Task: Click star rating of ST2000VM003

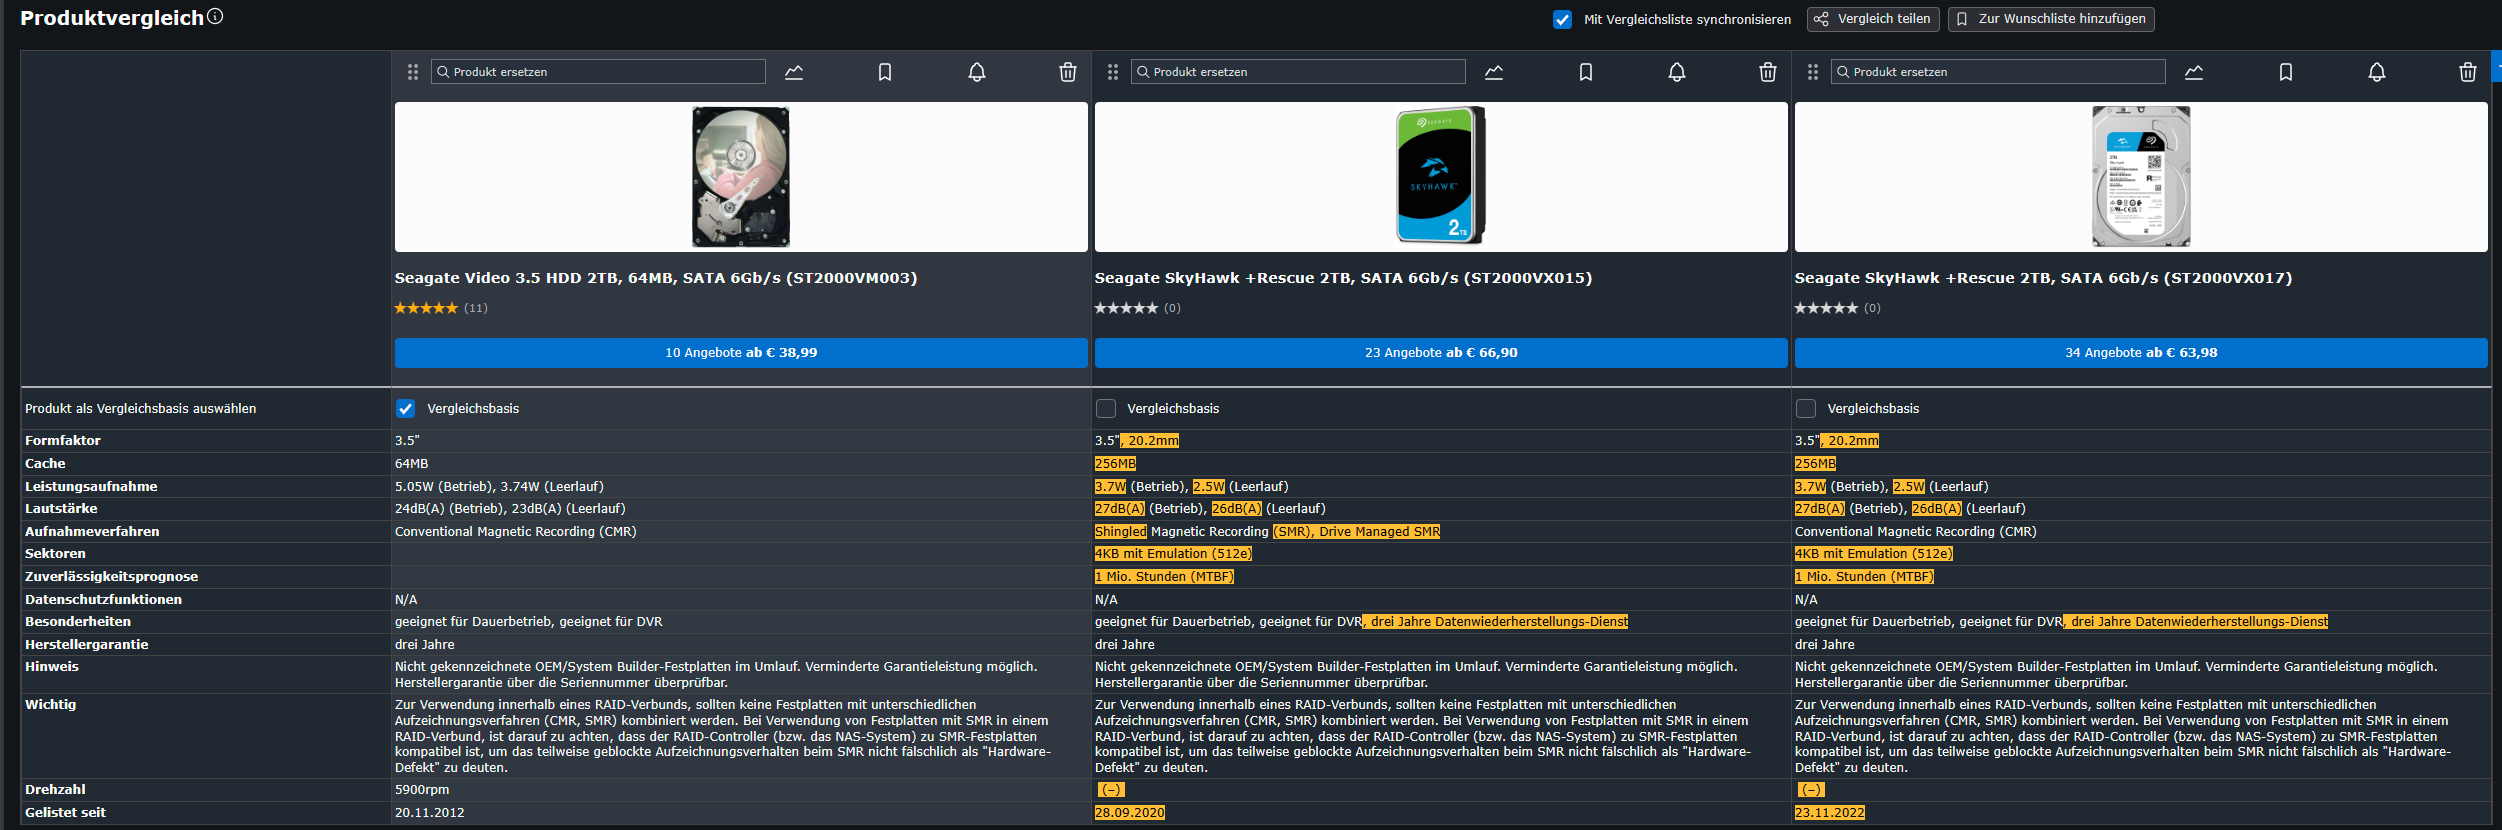Action: click(x=426, y=308)
